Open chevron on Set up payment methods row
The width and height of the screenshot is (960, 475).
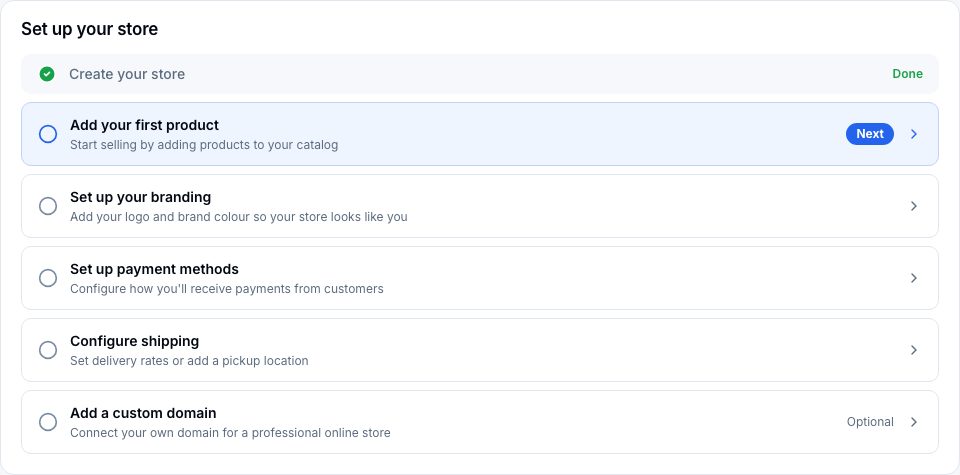pos(913,279)
